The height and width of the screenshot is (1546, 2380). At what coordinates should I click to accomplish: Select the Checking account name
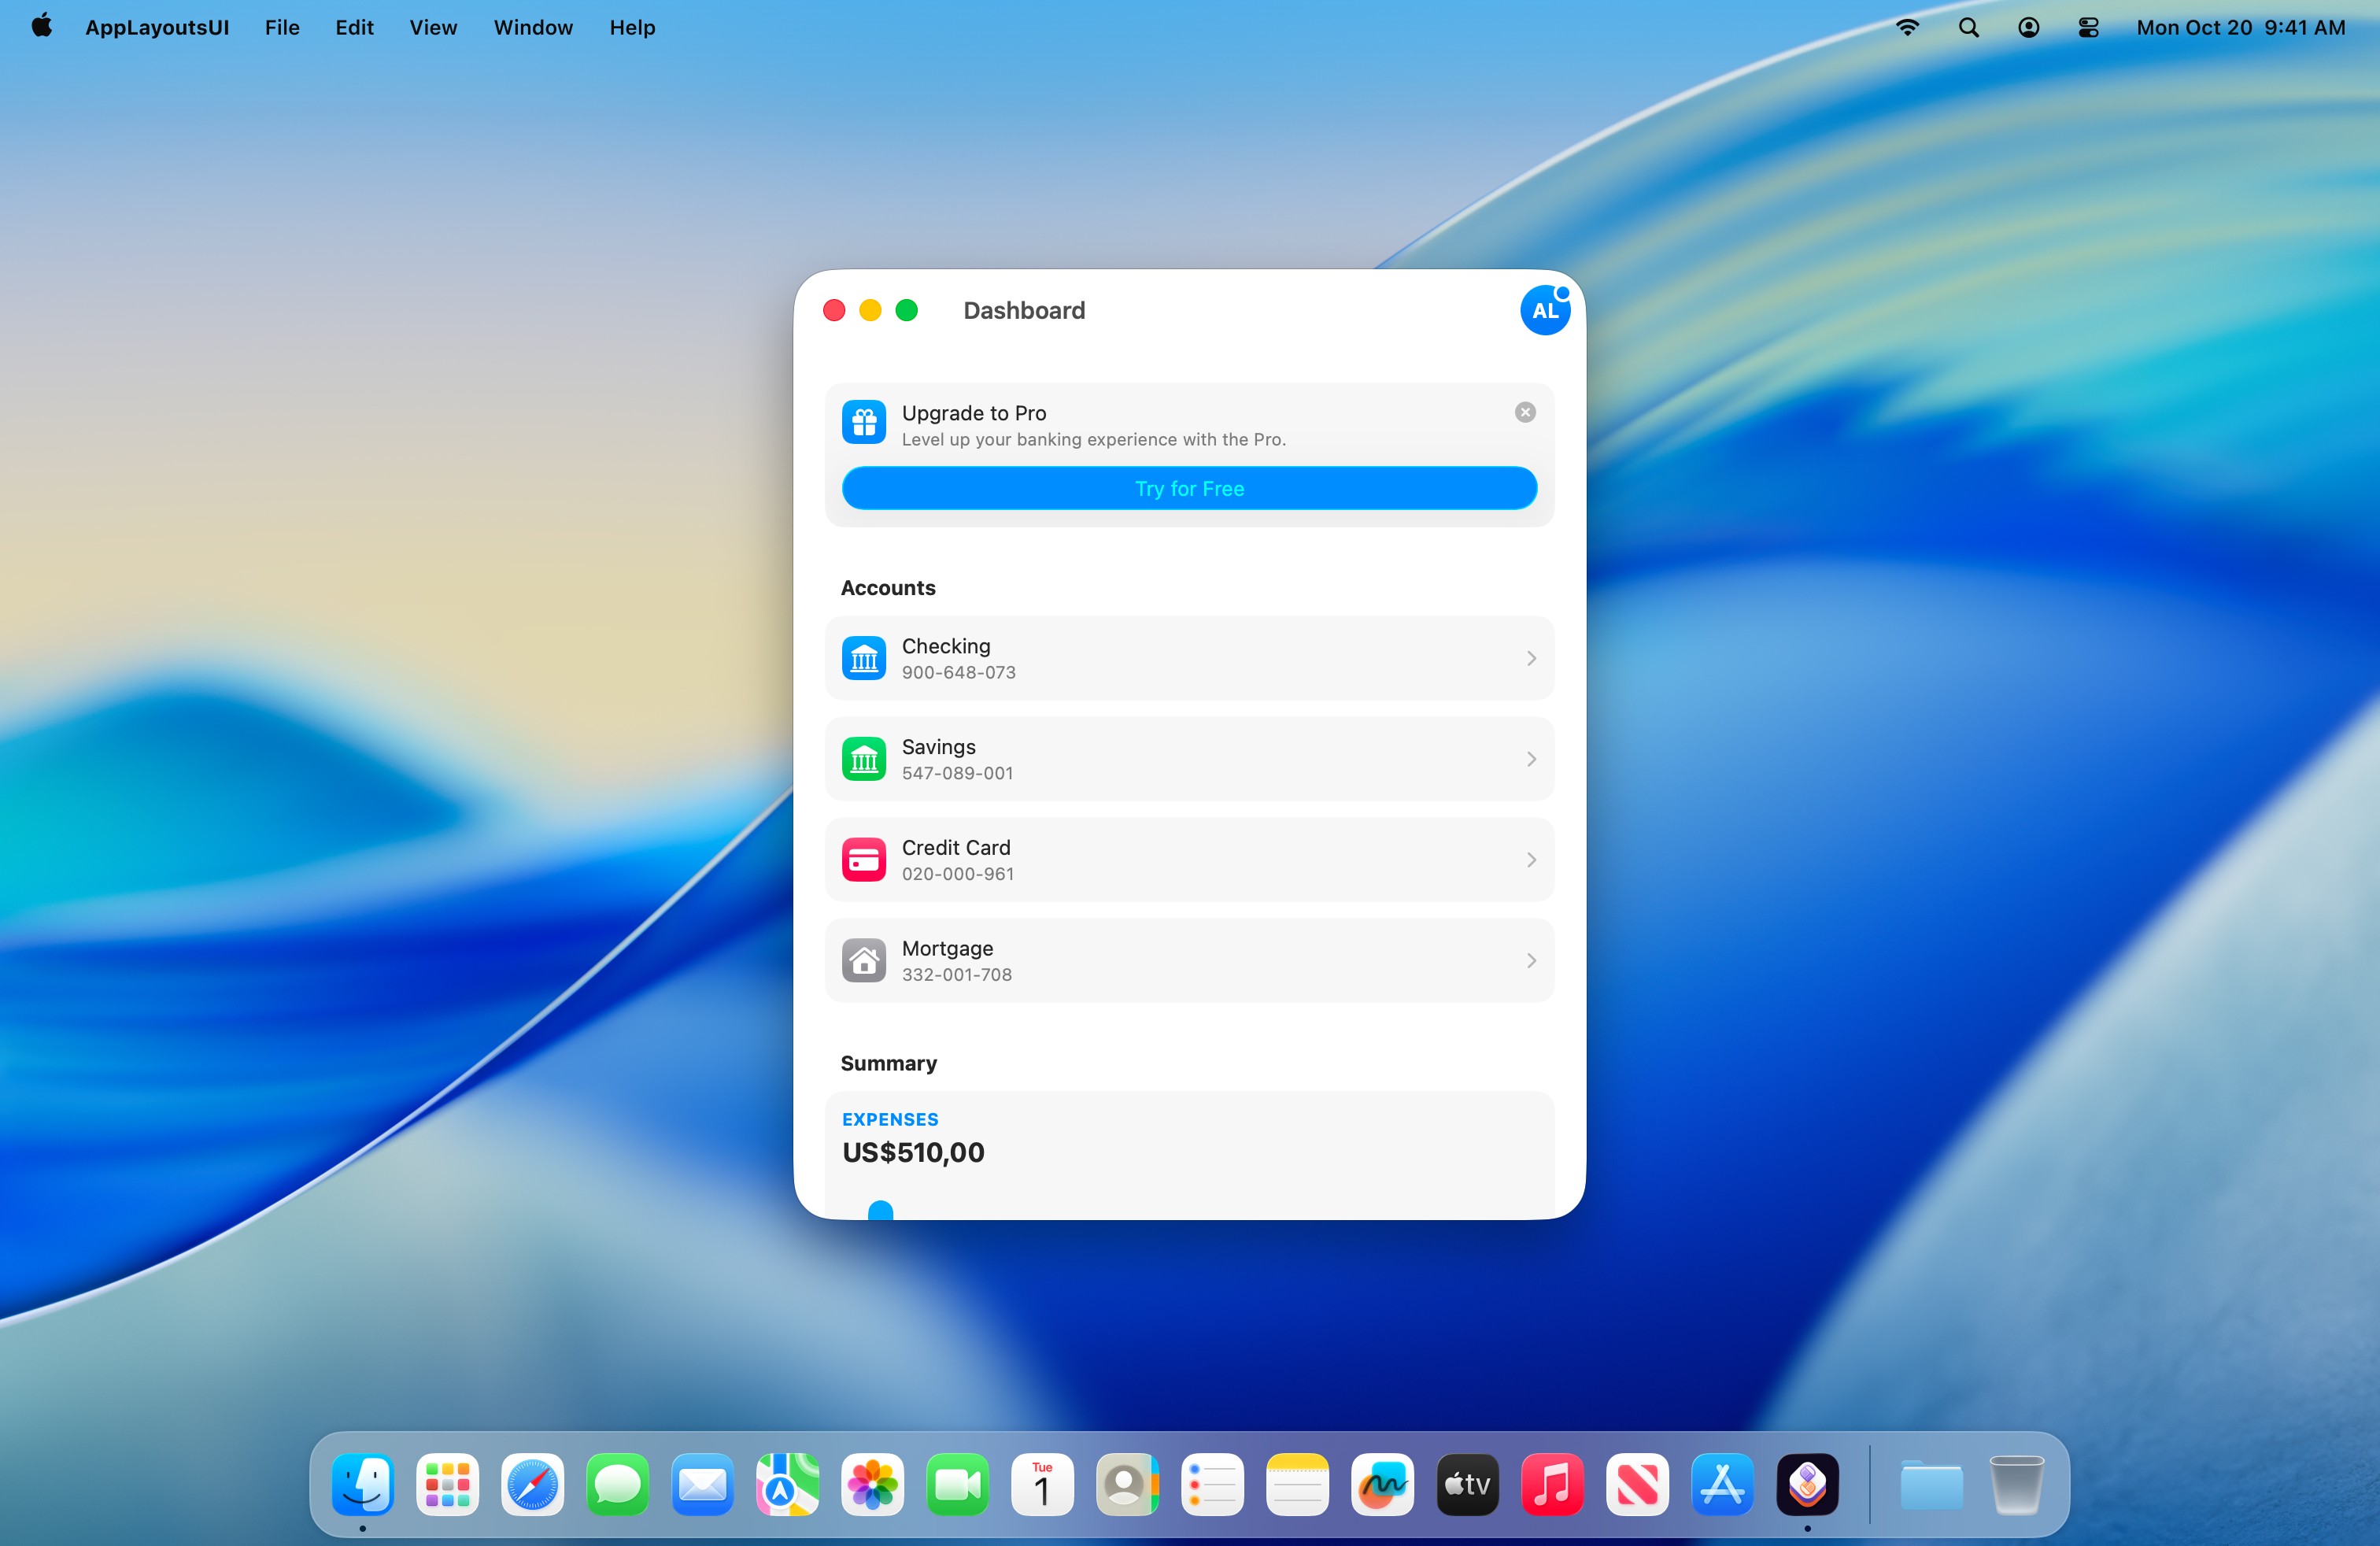coord(945,646)
